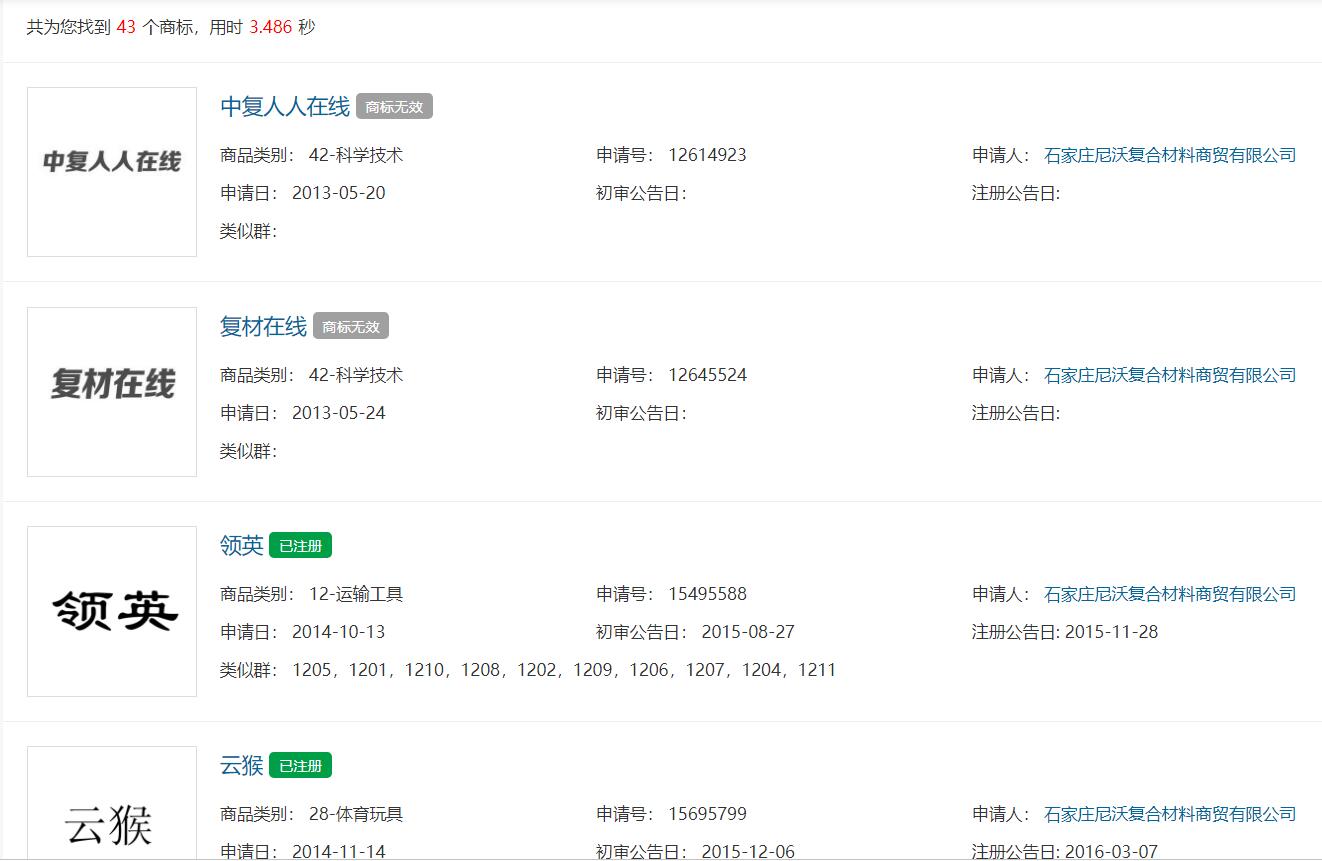Click registration announcement date 2016-03-07
The image size is (1322, 861).
point(1111,852)
